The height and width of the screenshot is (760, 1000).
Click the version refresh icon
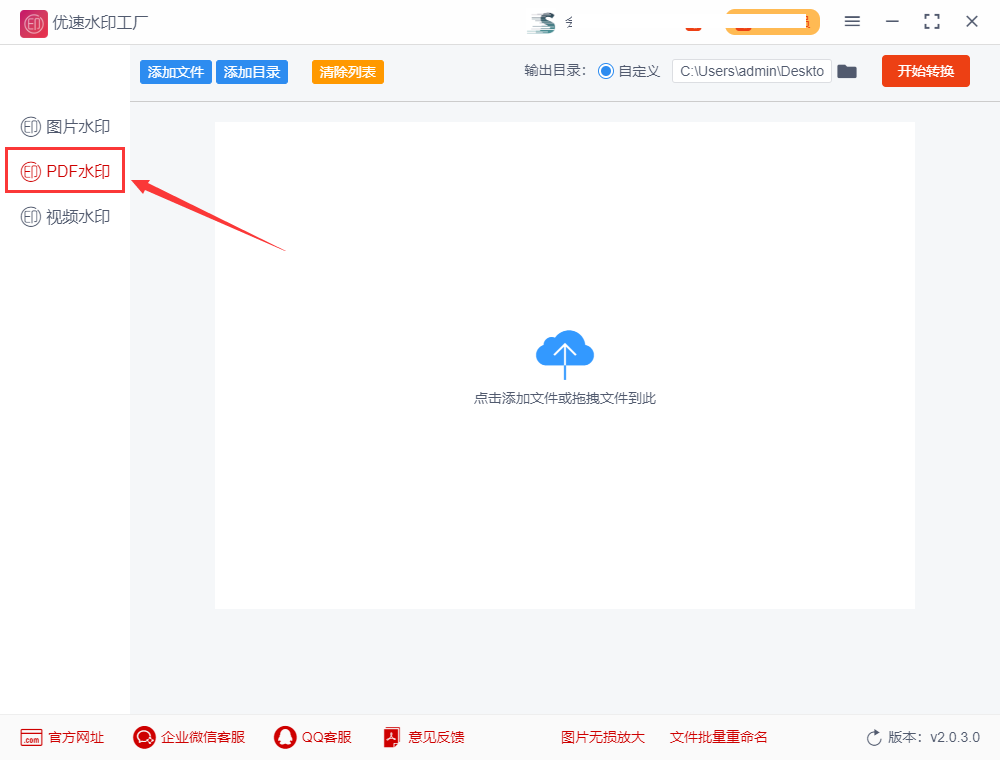874,738
